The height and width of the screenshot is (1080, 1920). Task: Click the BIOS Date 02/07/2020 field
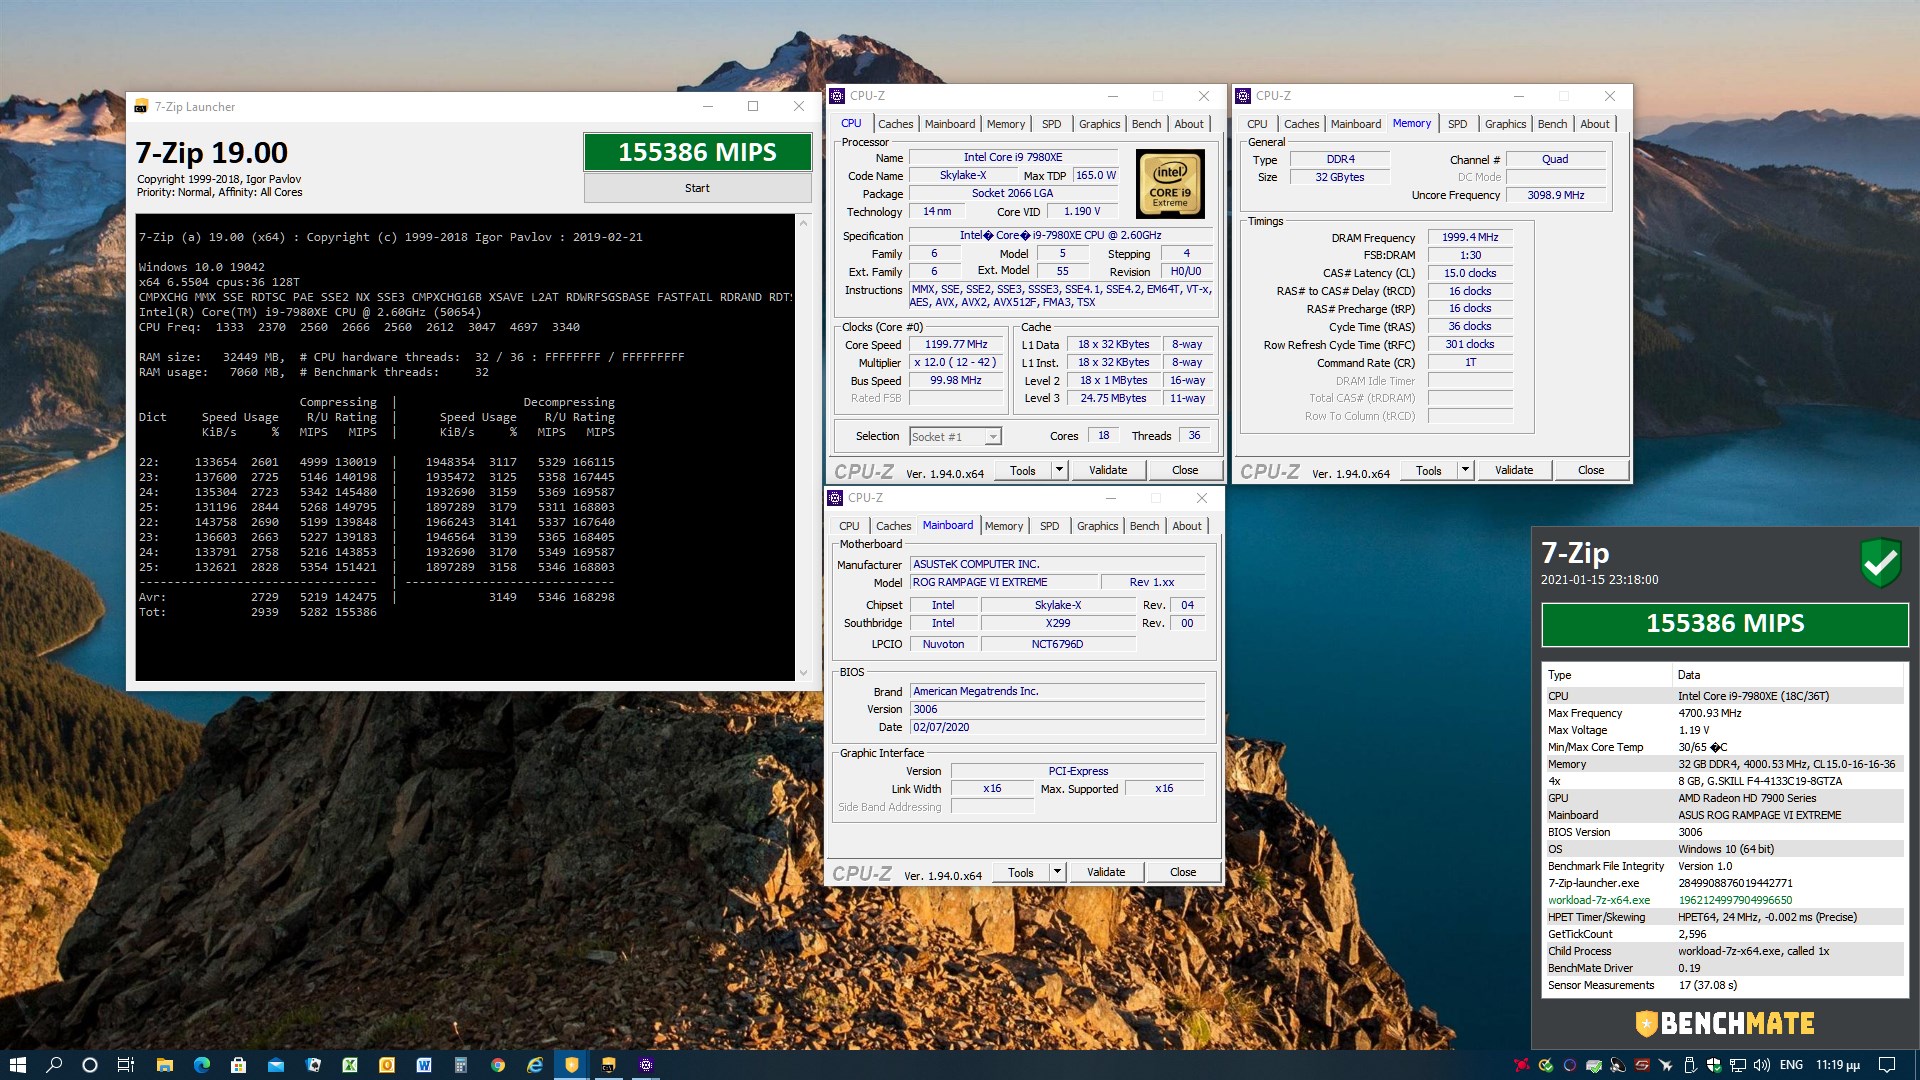(1056, 727)
